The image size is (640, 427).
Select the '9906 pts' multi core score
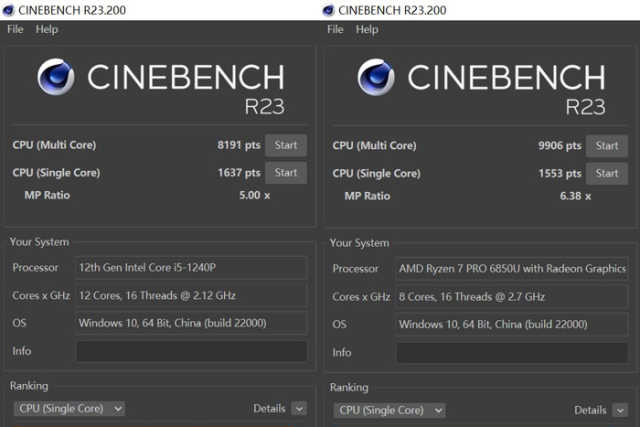560,146
